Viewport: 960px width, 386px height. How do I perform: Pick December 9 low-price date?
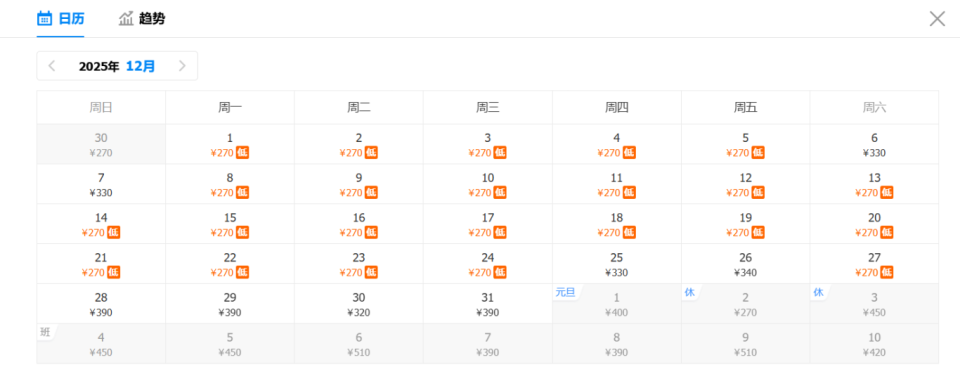click(359, 184)
